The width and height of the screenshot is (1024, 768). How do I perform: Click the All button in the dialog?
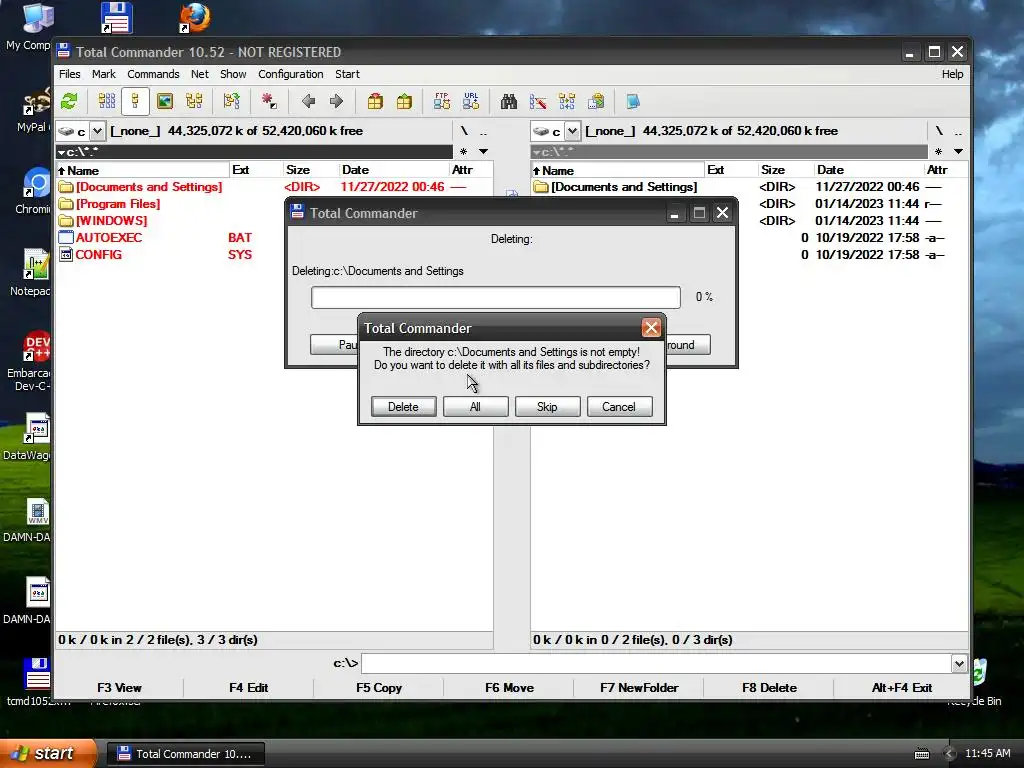pyautogui.click(x=475, y=407)
